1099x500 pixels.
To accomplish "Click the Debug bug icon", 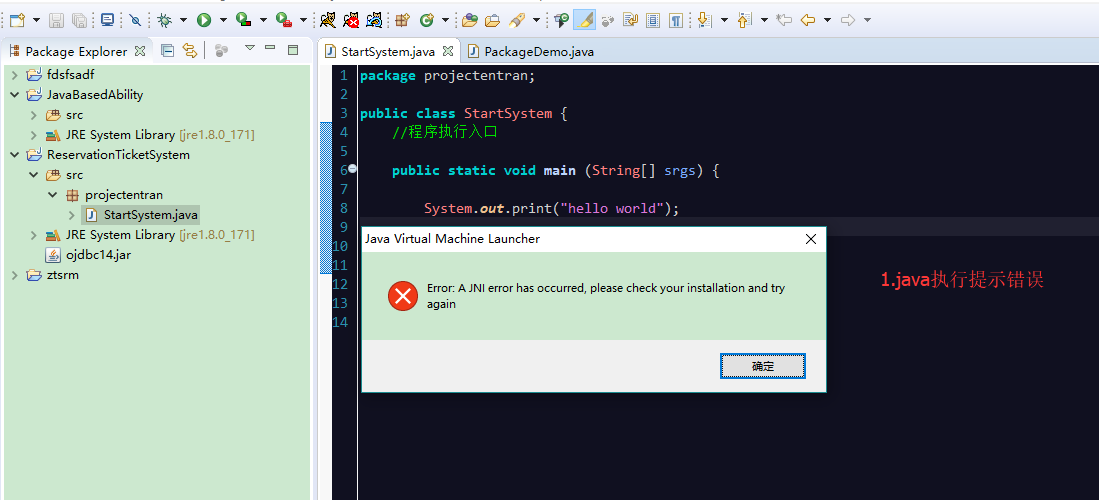I will (165, 20).
